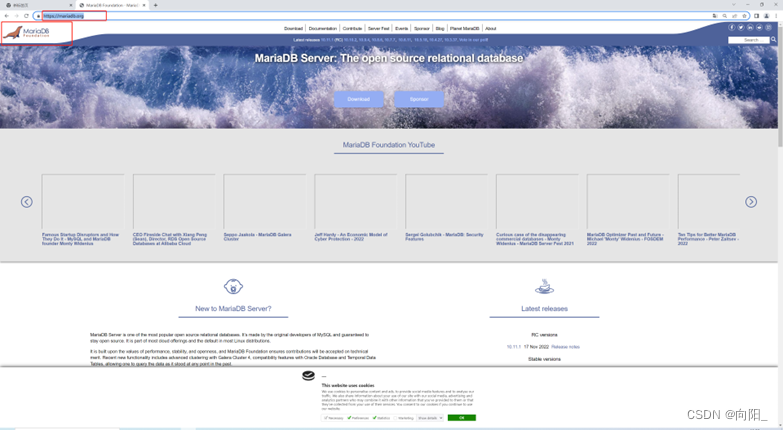
Task: Click the site search magnifier icon
Action: (774, 39)
